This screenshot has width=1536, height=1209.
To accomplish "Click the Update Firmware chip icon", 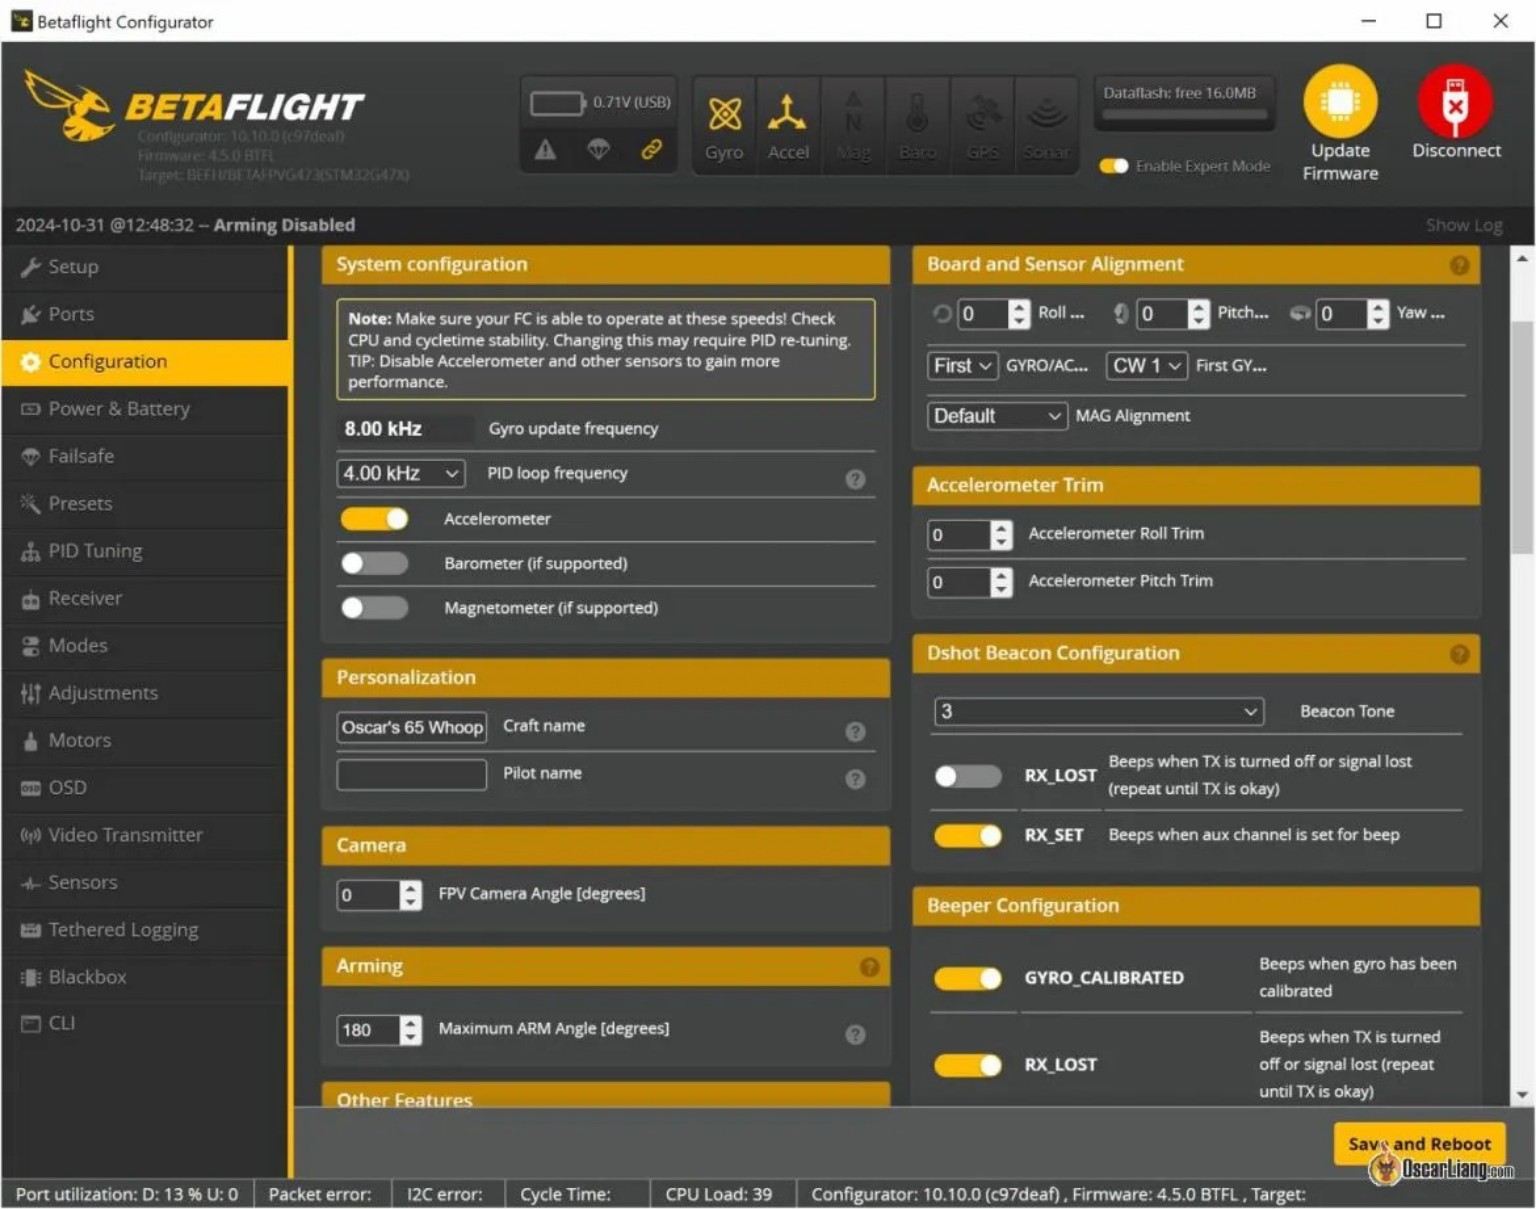I will click(x=1340, y=101).
